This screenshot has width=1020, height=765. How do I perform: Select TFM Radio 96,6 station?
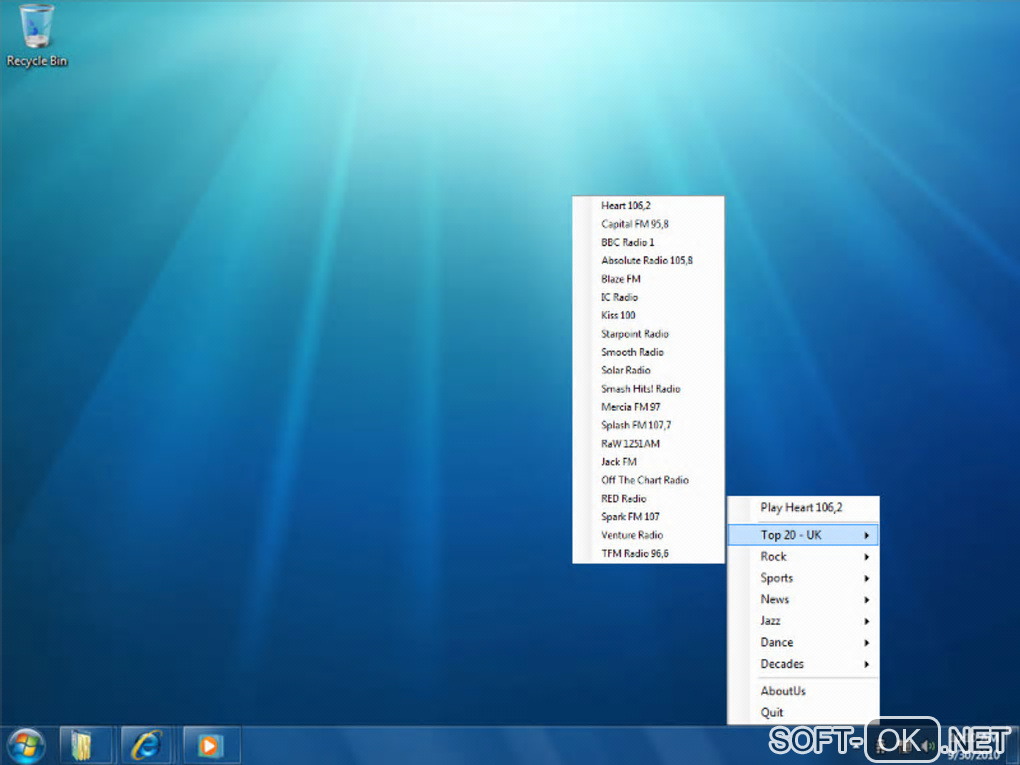pyautogui.click(x=648, y=554)
